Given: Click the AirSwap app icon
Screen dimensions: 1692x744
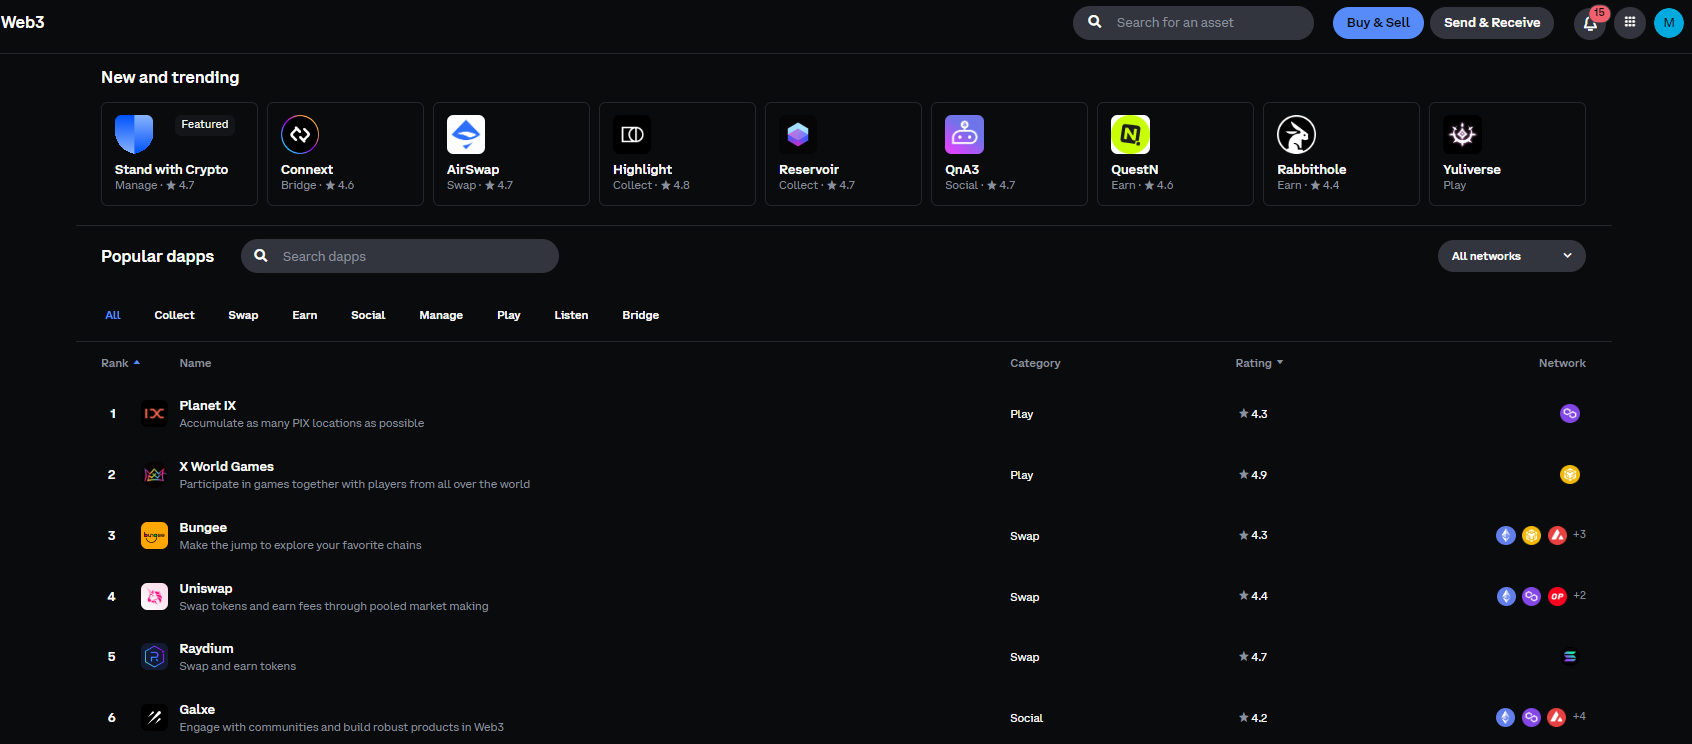Looking at the screenshot, I should 466,134.
